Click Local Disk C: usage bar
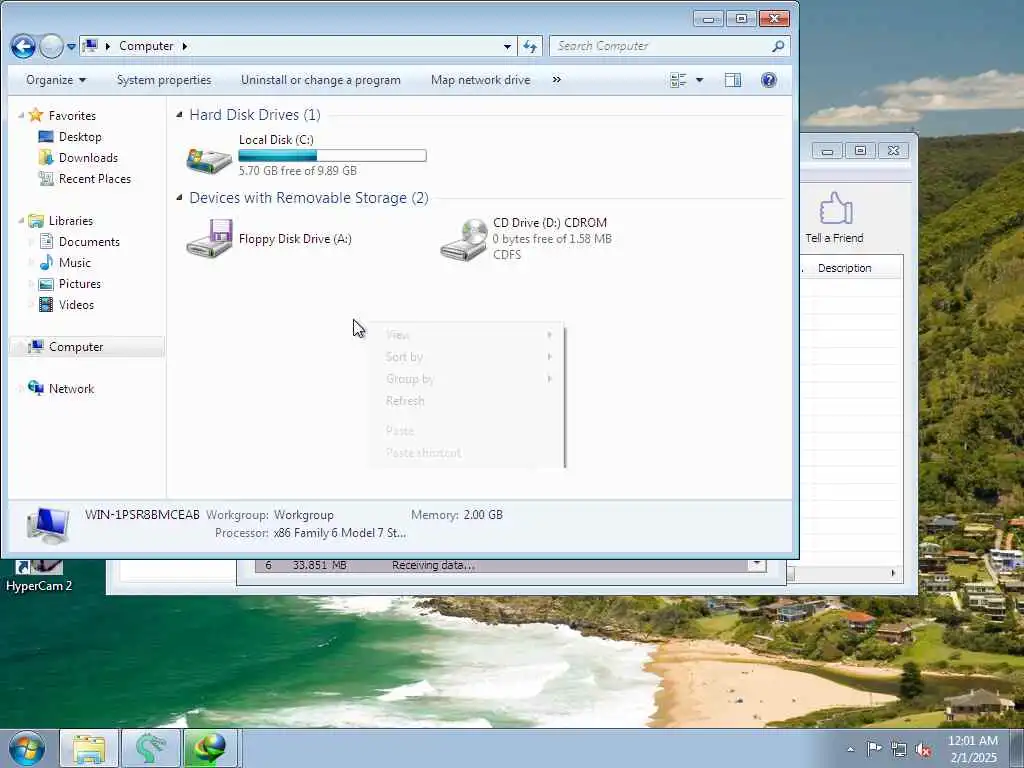The width and height of the screenshot is (1024, 768). tap(332, 155)
